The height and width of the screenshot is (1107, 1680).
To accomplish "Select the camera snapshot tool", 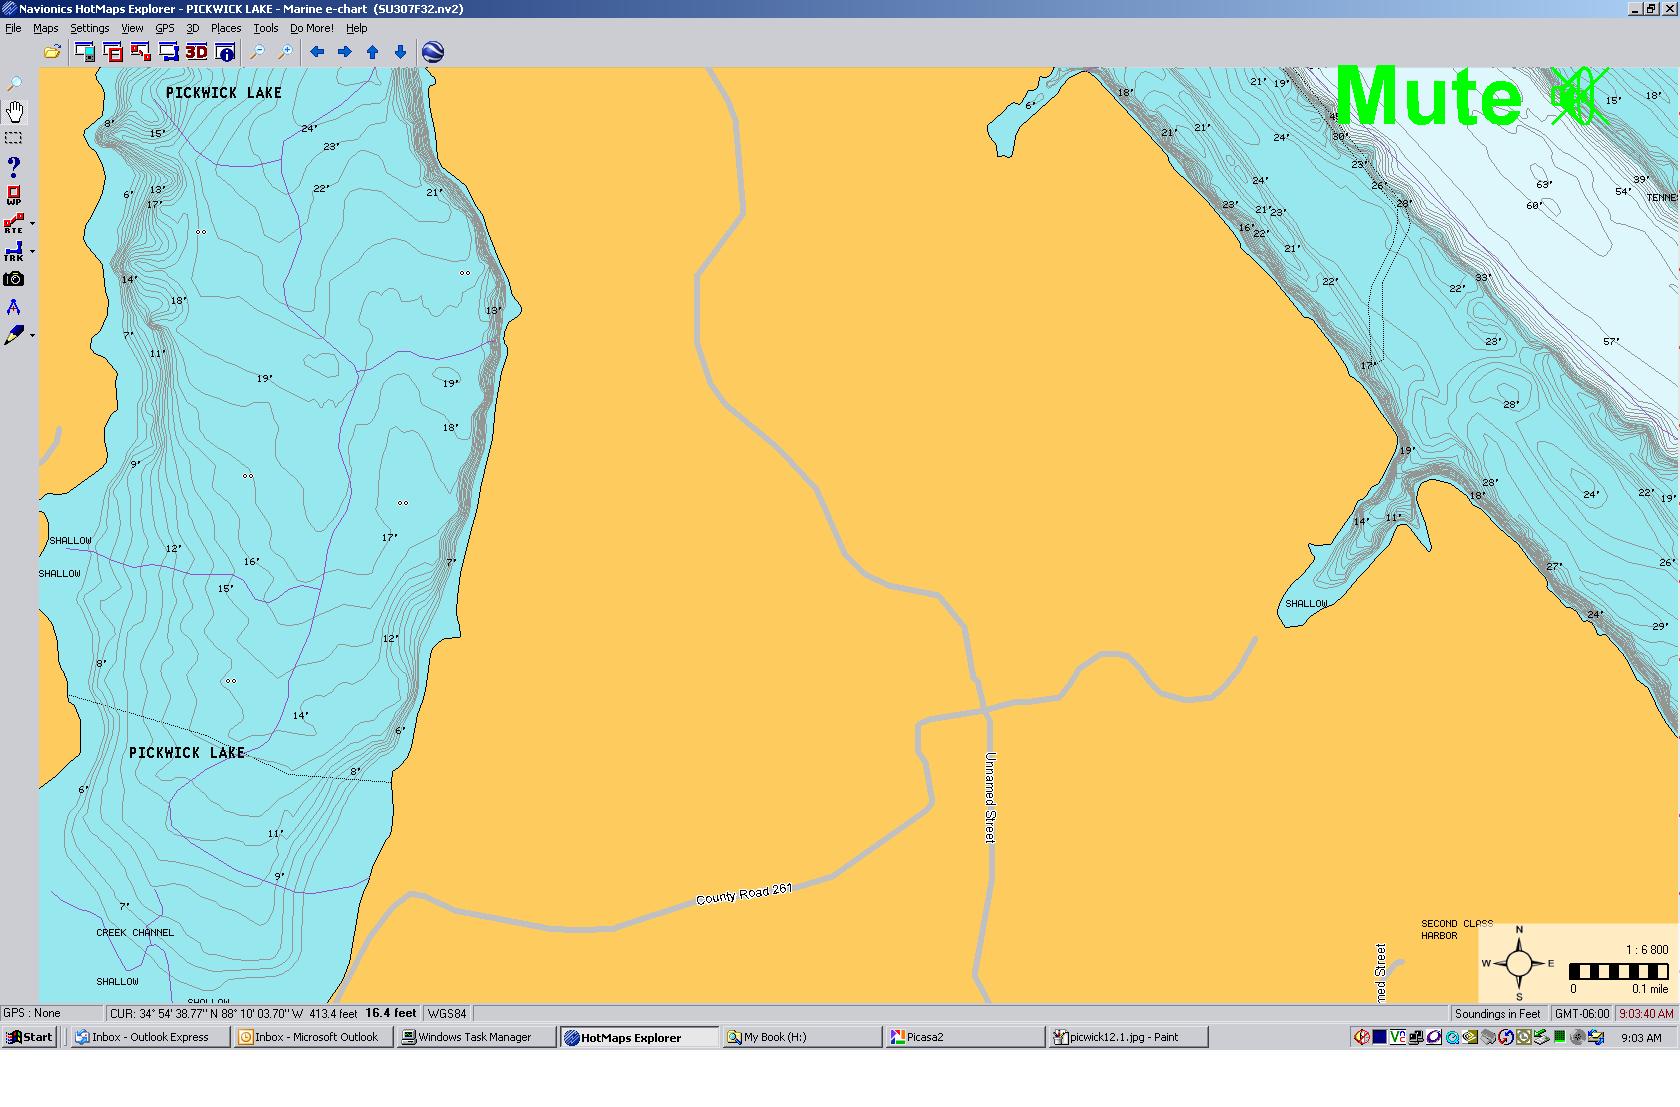I will point(14,279).
